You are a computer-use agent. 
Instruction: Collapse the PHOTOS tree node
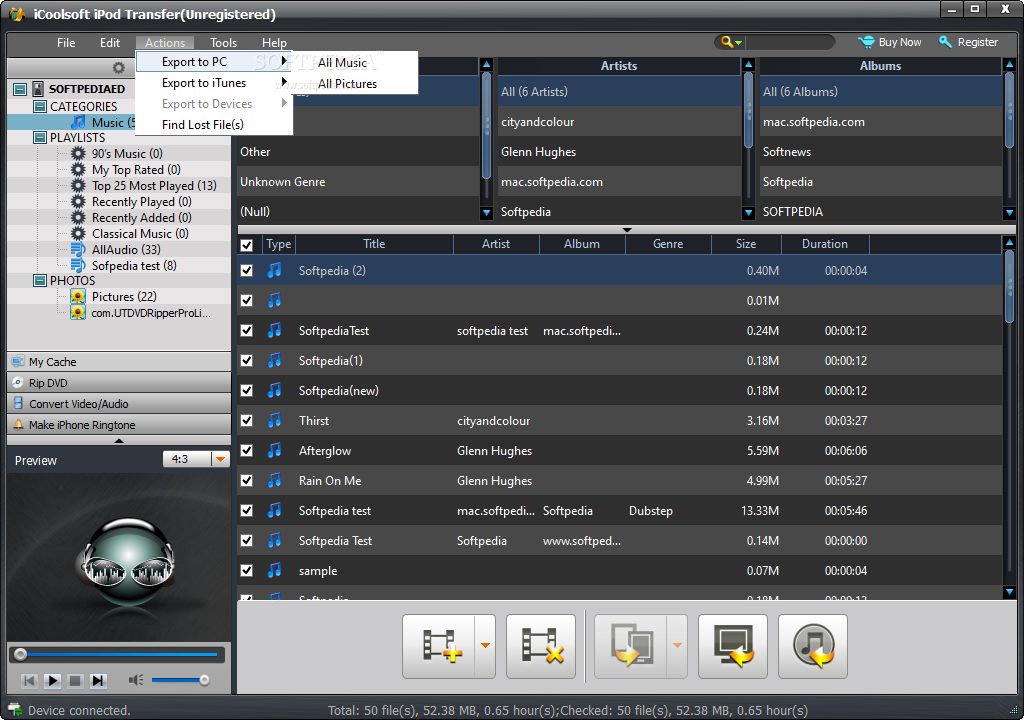click(40, 281)
